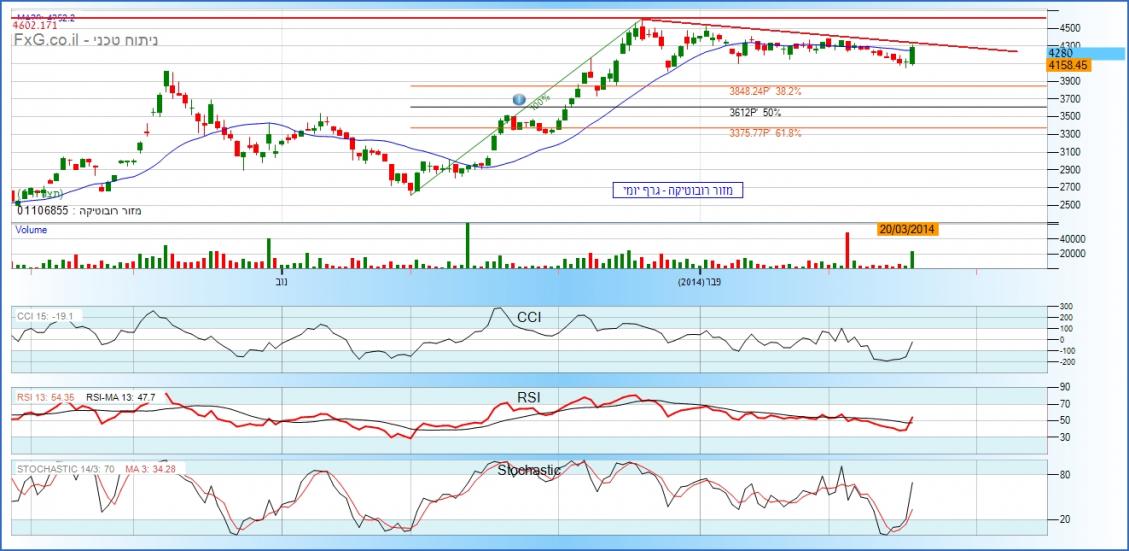The width and height of the screenshot is (1129, 551).
Task: Click the blue info marker on chart
Action: (518, 99)
